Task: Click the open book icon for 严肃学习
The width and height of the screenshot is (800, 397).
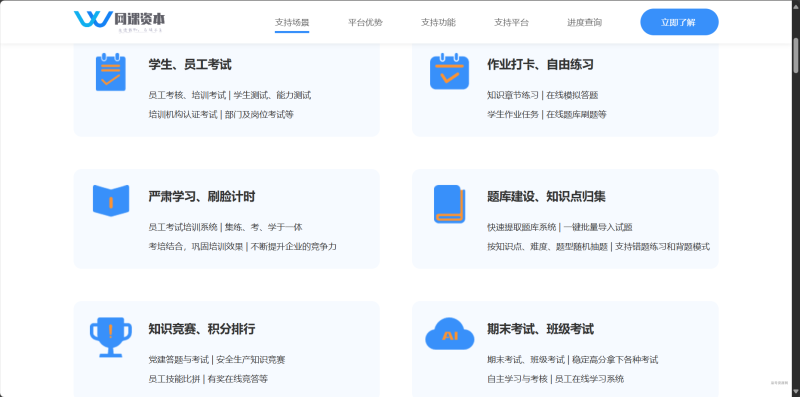Action: [111, 201]
